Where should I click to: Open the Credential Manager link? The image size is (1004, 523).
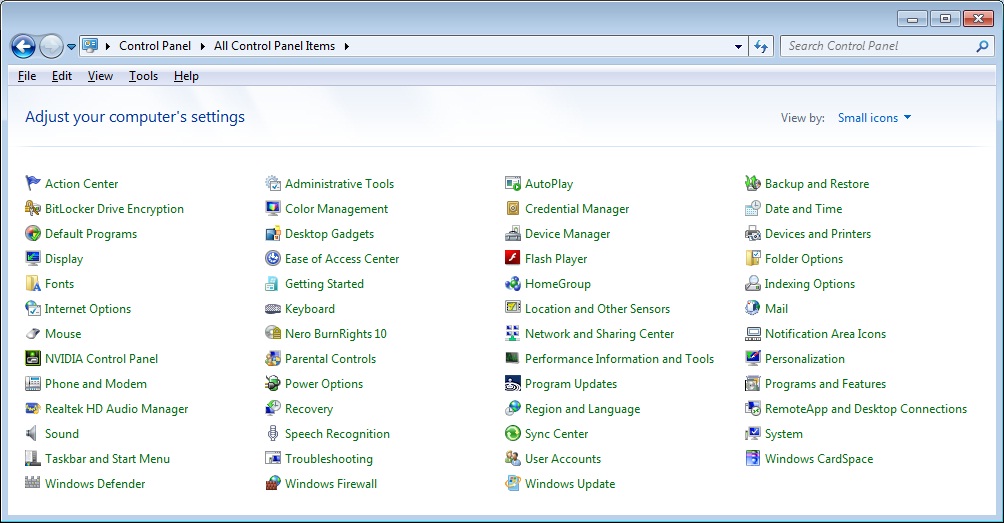click(577, 209)
